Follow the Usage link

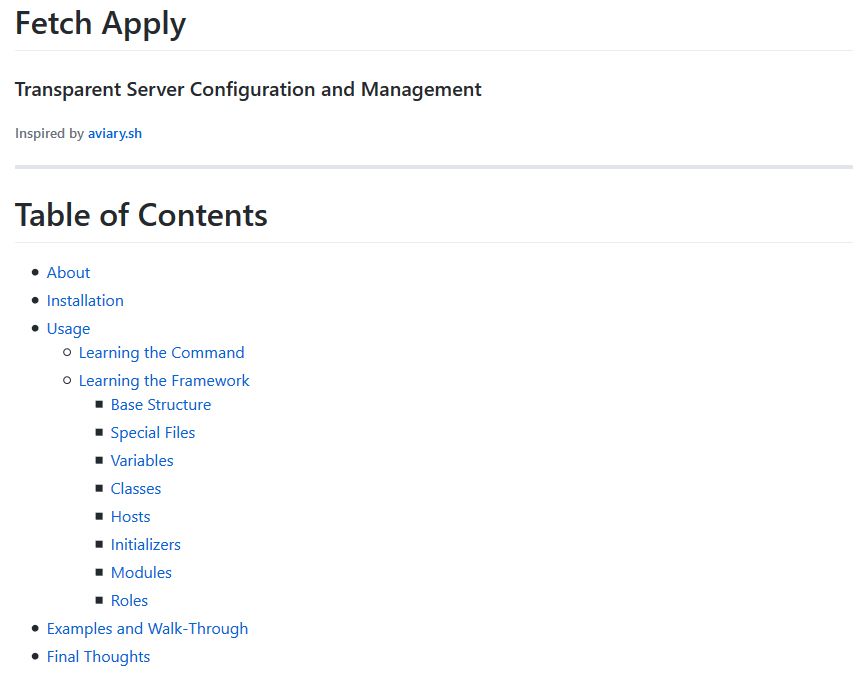(68, 328)
